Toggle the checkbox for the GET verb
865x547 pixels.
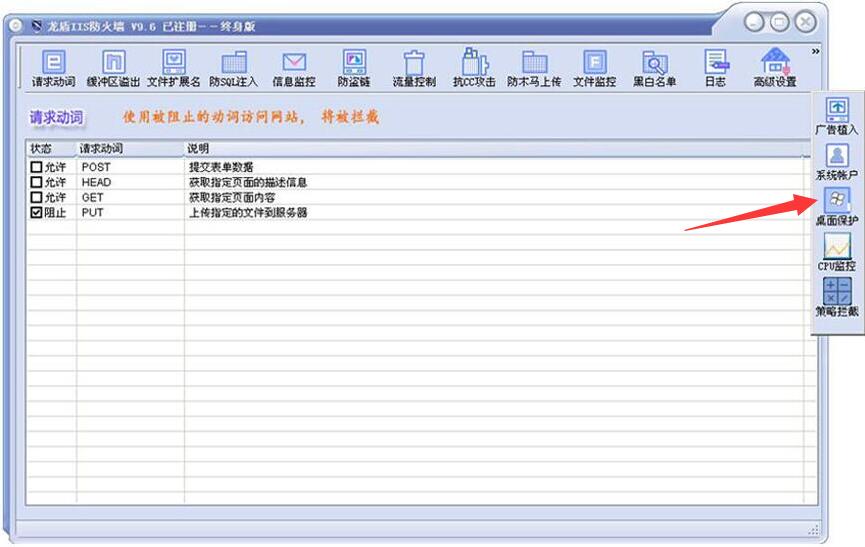tap(36, 197)
